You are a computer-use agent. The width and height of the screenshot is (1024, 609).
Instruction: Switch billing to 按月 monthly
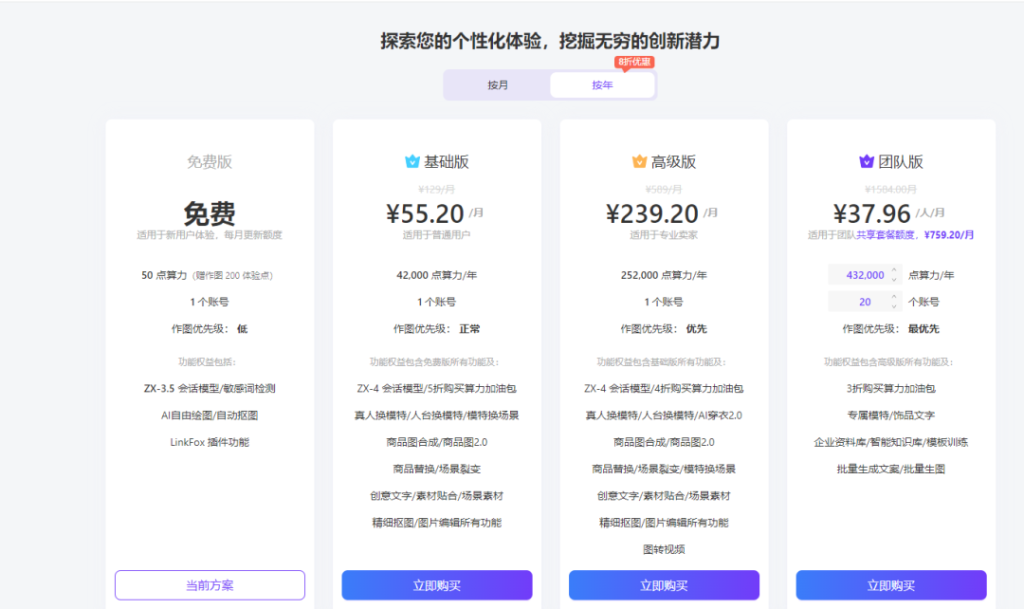coord(498,85)
